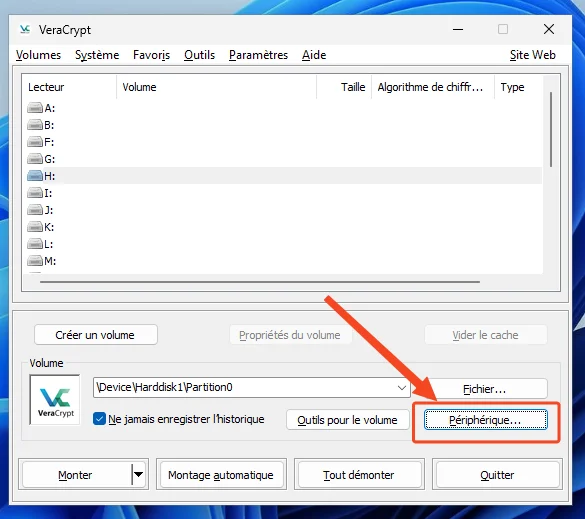
Task: Click the Quitter button
Action: pyautogui.click(x=497, y=475)
